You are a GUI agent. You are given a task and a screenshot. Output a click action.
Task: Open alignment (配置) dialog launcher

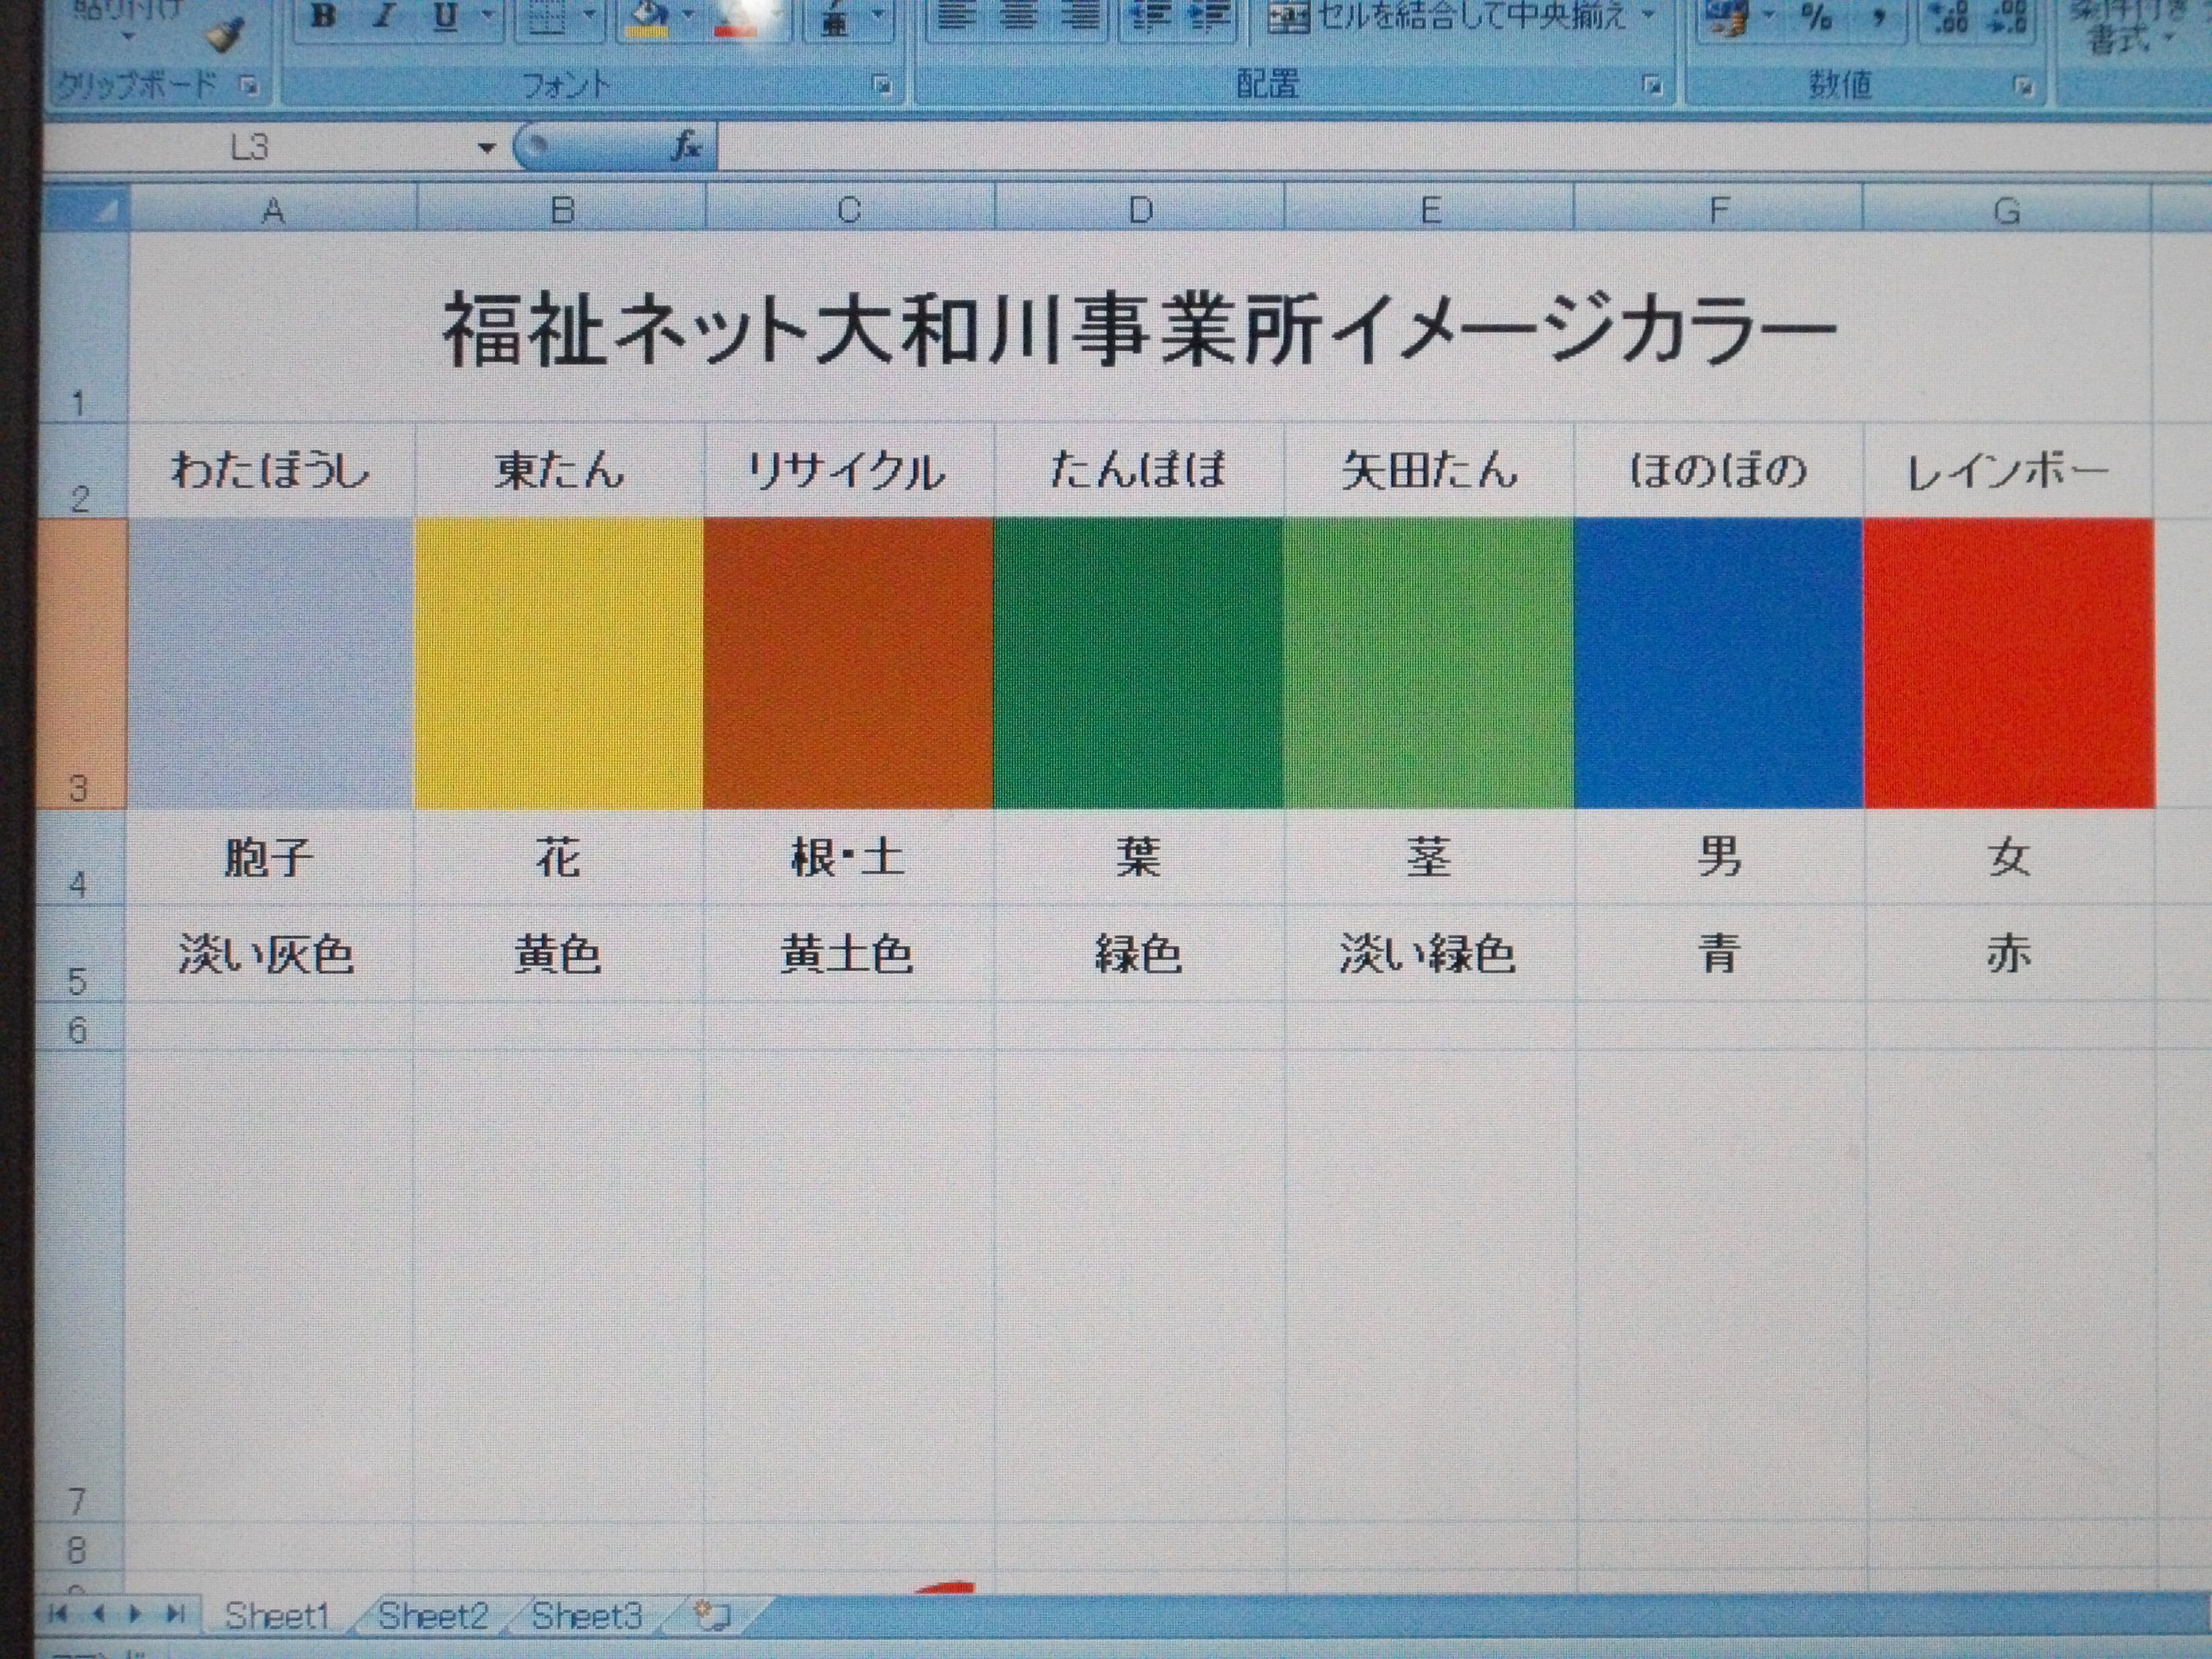pyautogui.click(x=1651, y=86)
